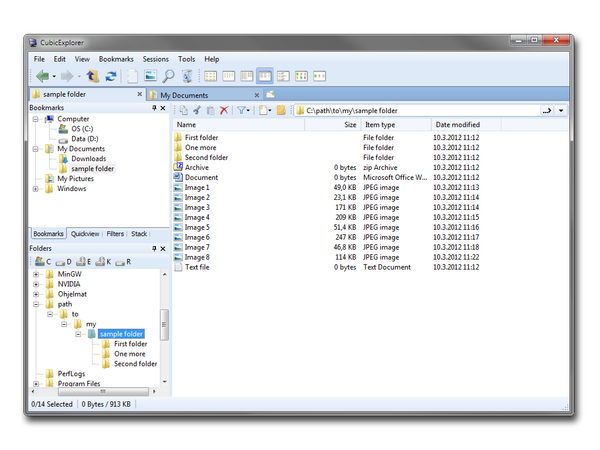The width and height of the screenshot is (600, 450).
Task: Select drive R in Folders panel
Action: (123, 262)
